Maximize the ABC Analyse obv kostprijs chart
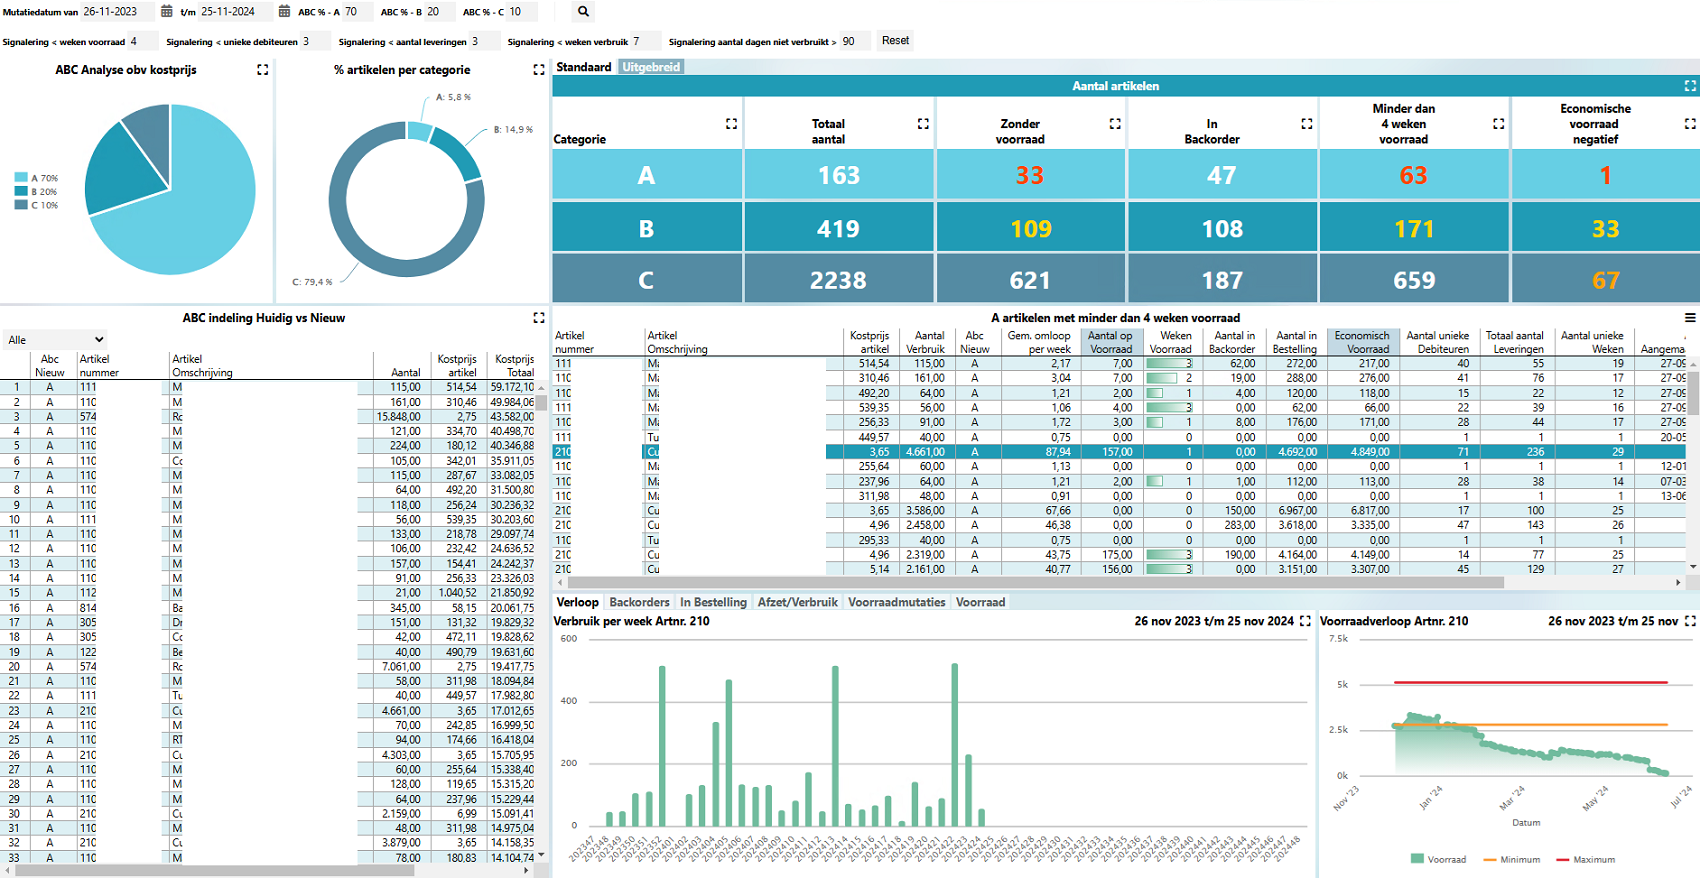 262,70
